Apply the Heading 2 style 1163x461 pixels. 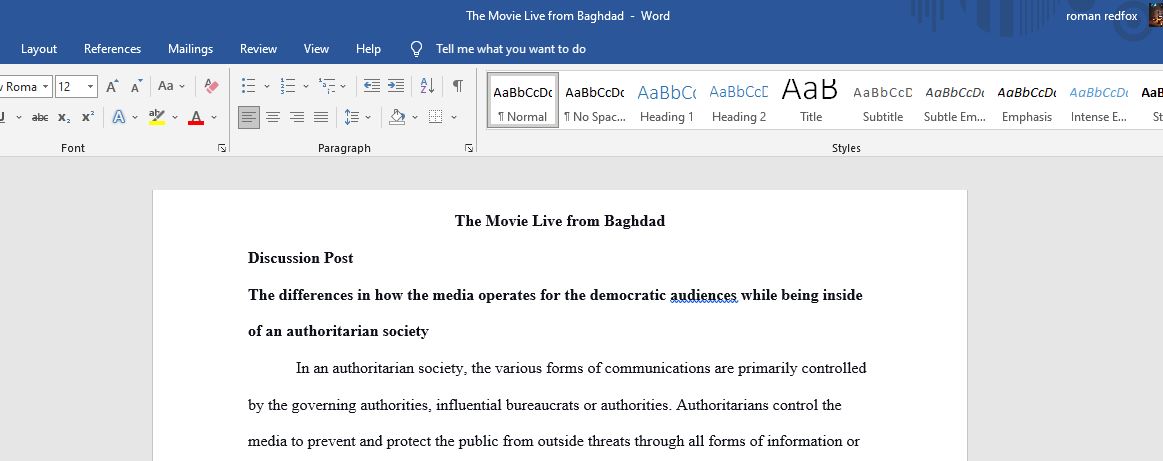click(739, 100)
